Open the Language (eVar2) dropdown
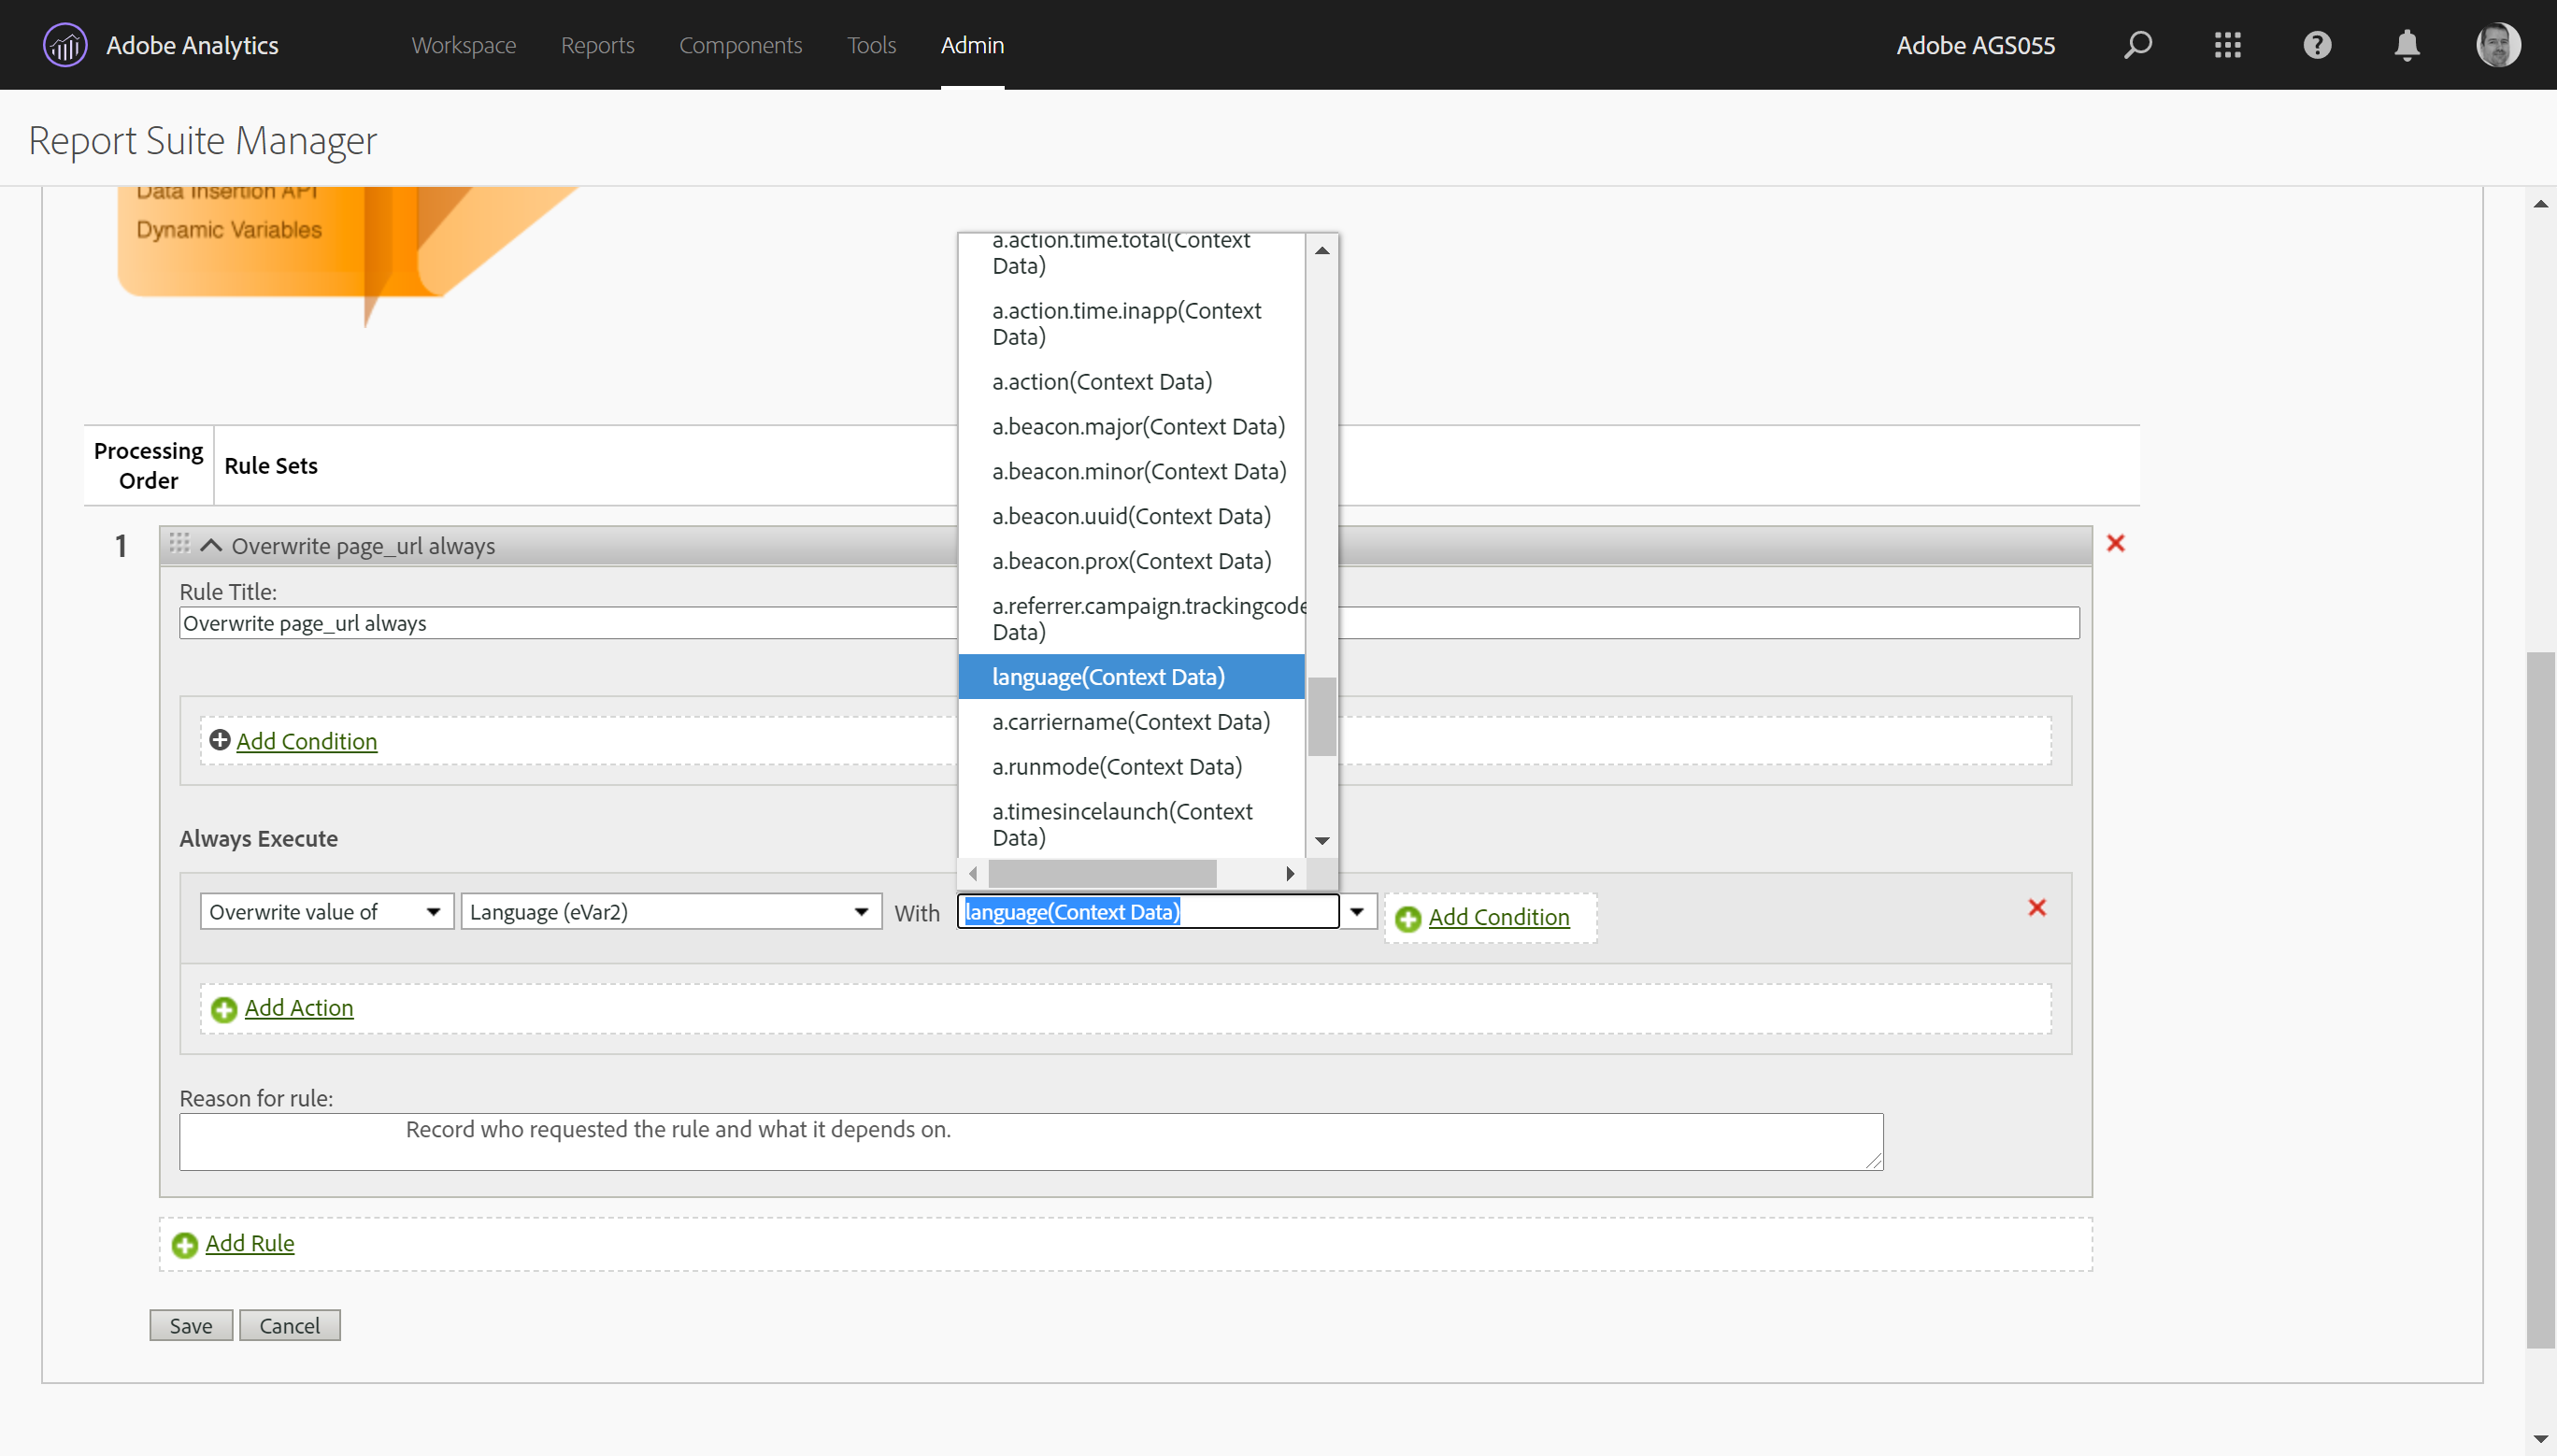 coord(670,911)
